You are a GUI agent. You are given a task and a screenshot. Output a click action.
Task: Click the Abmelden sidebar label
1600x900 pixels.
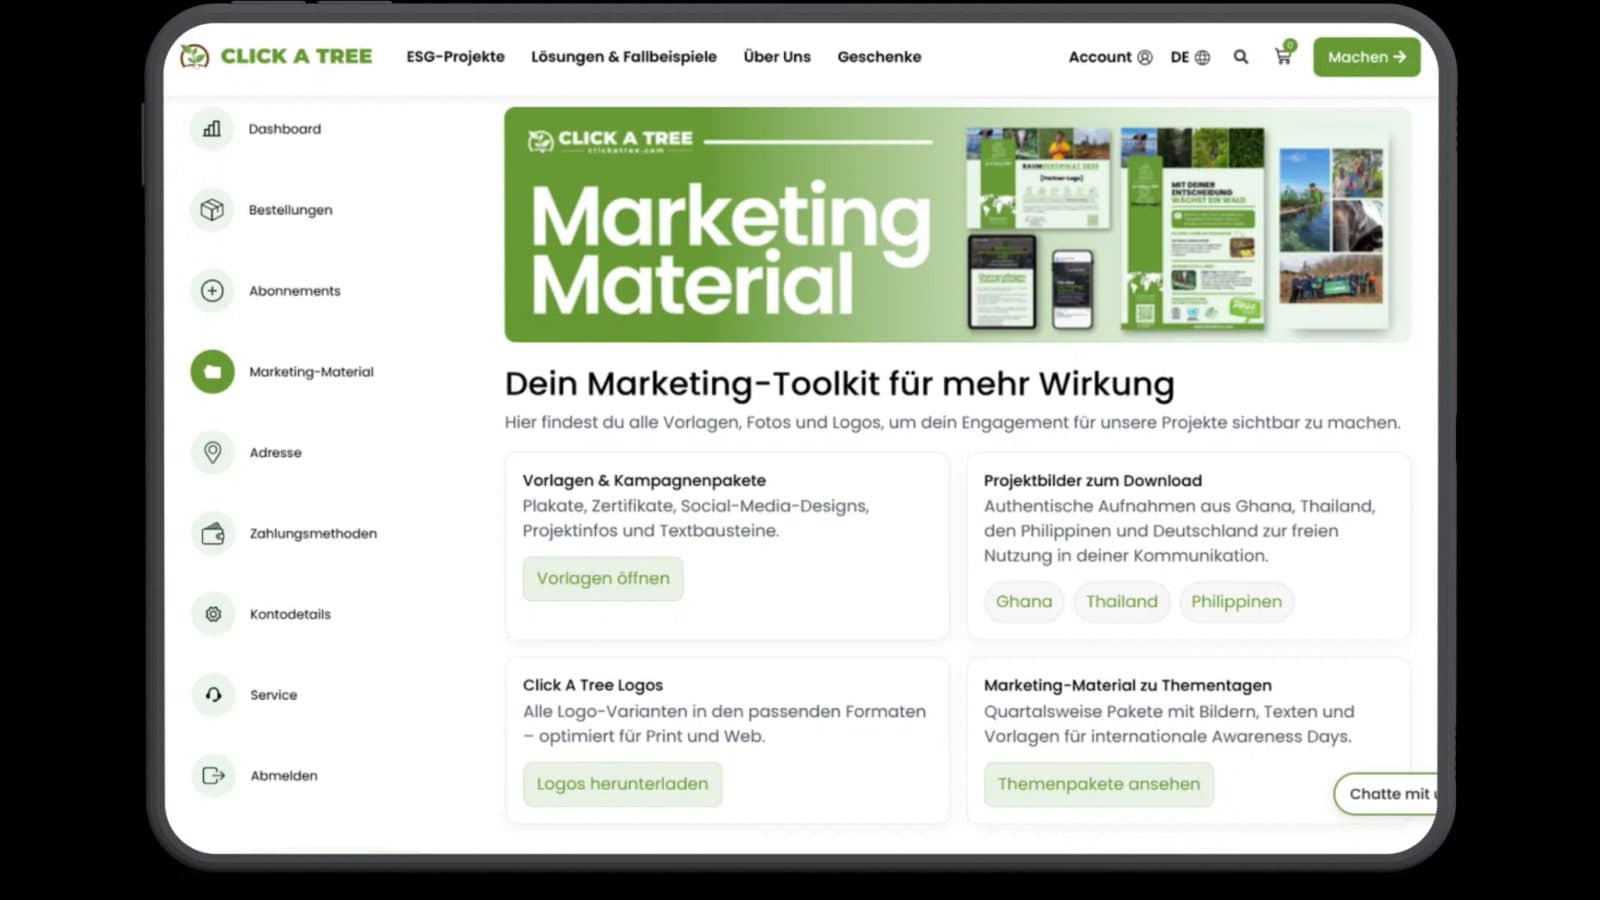pos(284,776)
